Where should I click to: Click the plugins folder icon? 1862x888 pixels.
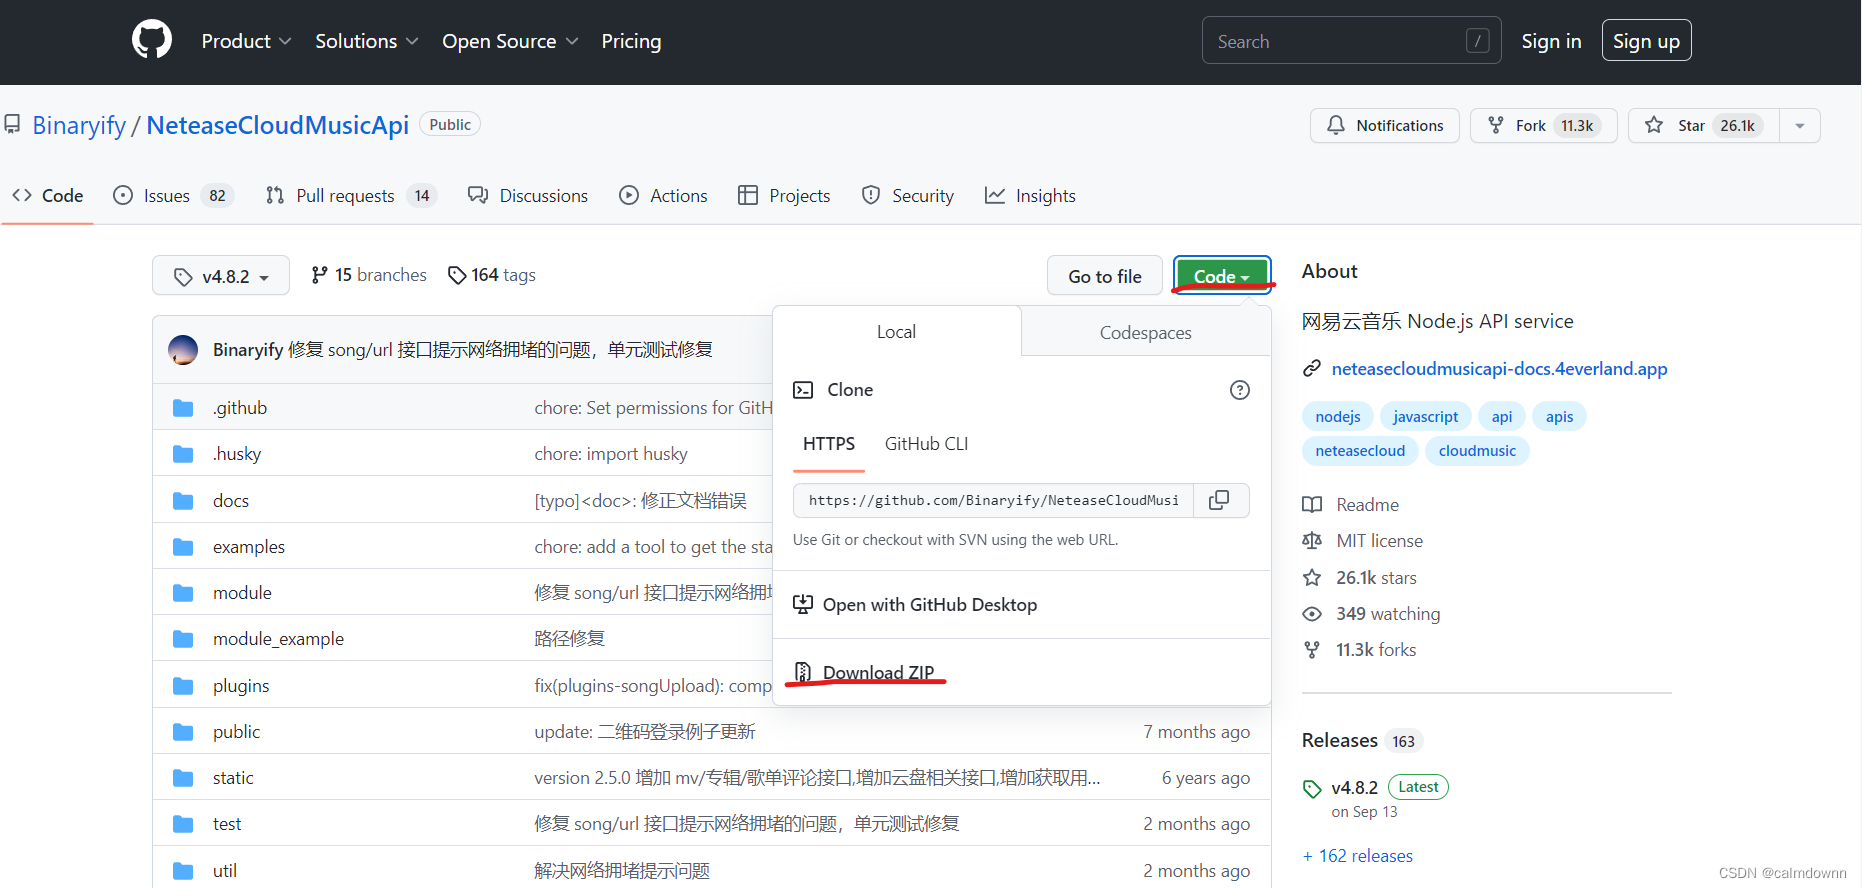coord(183,686)
